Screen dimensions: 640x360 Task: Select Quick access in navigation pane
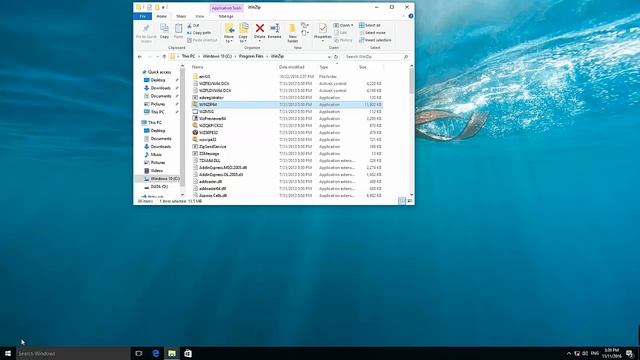(x=159, y=72)
